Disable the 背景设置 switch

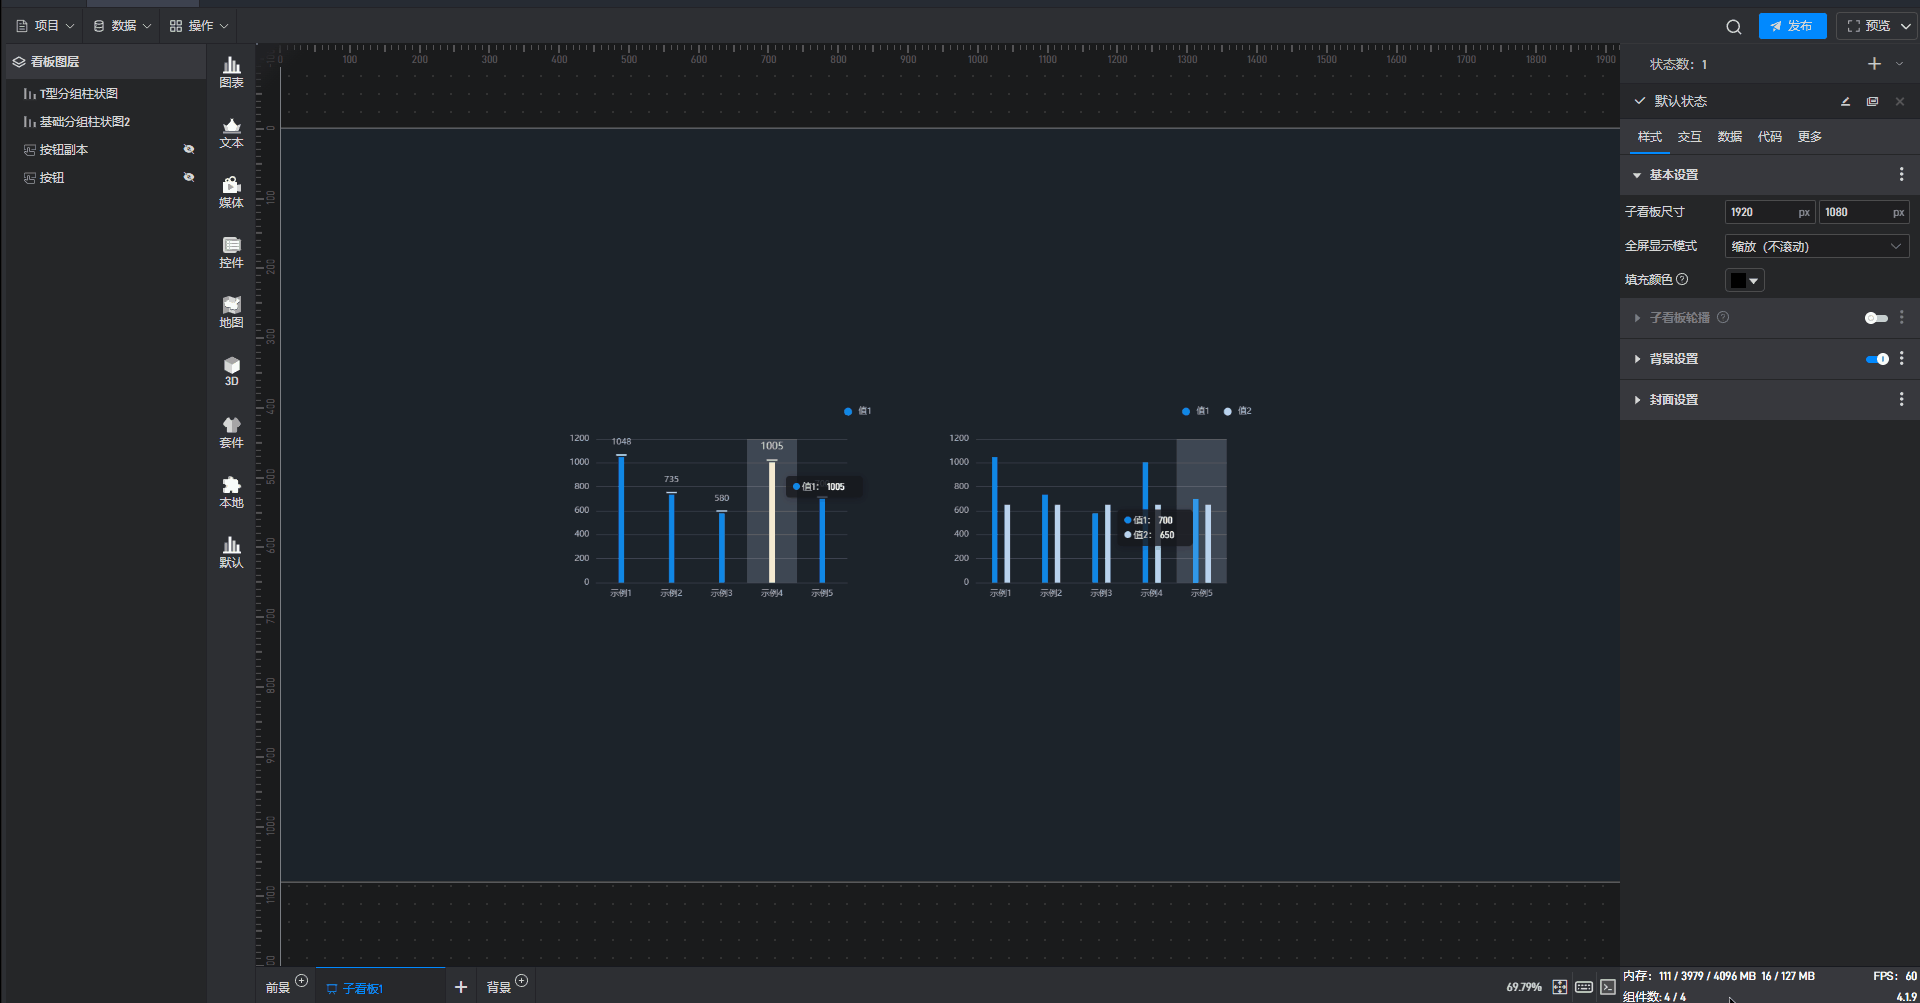[x=1877, y=359]
